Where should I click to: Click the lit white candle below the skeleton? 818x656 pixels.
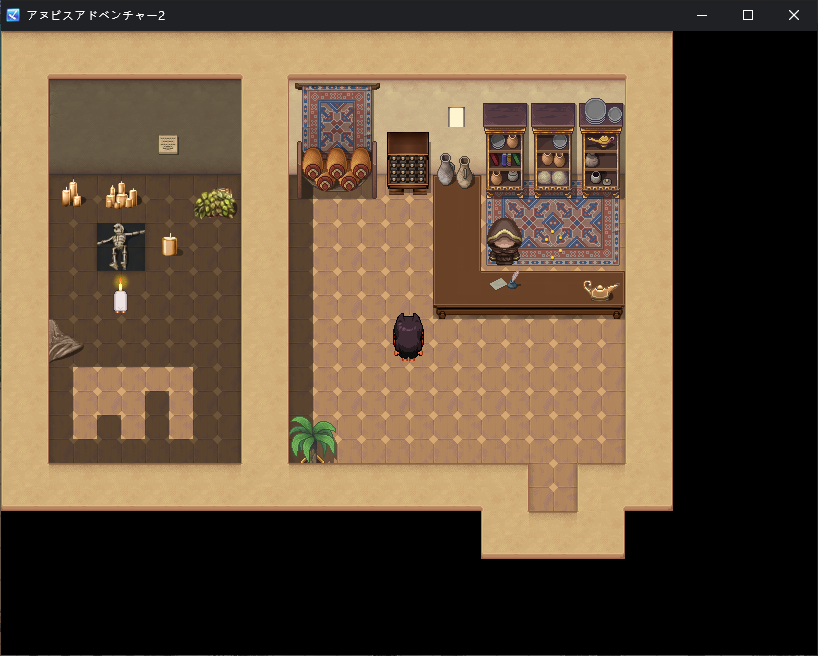(x=121, y=296)
